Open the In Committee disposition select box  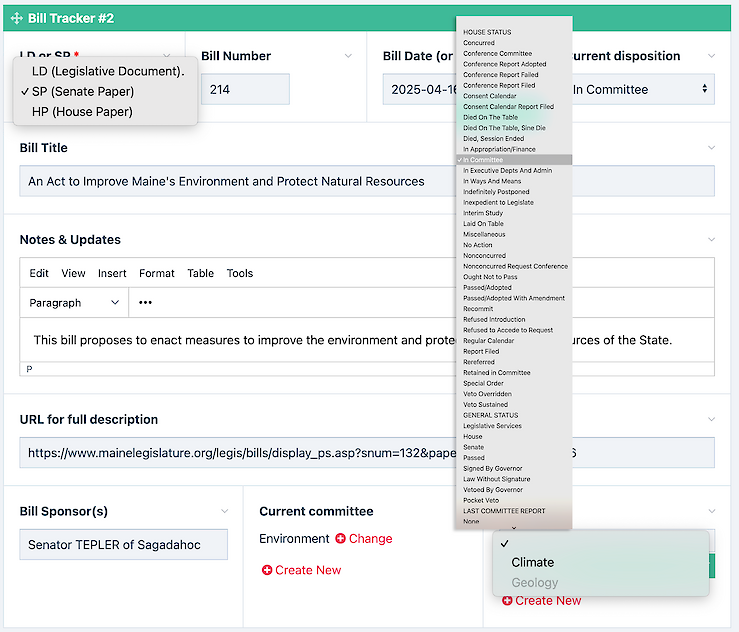pos(643,89)
